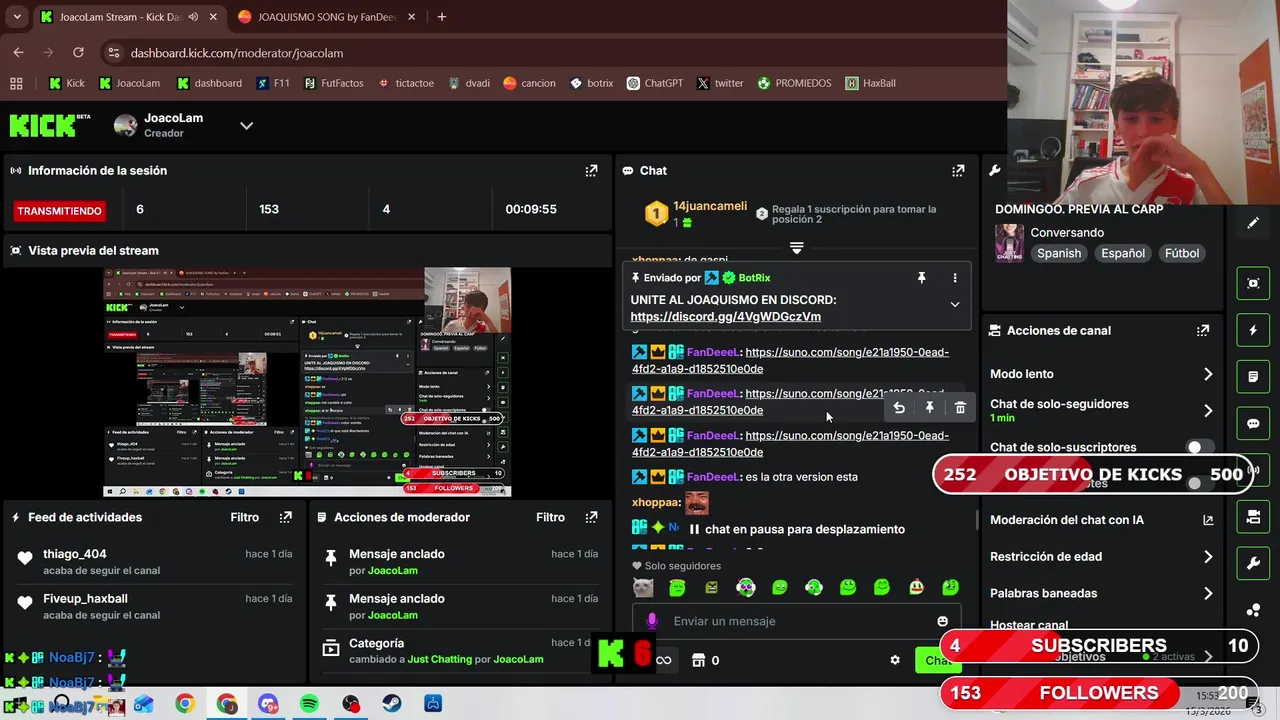Open Spotify from the taskbar
This screenshot has height=720, width=1280.
(x=309, y=704)
